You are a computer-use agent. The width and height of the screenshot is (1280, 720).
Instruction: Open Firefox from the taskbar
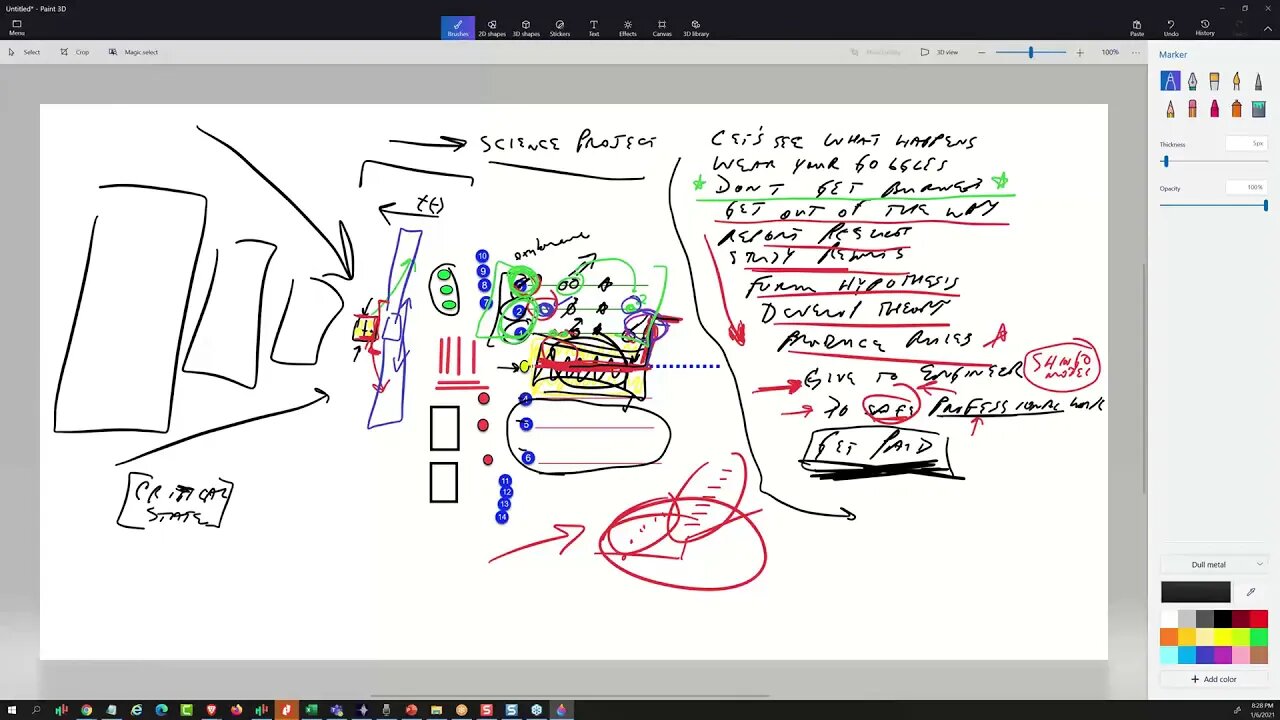coord(236,710)
